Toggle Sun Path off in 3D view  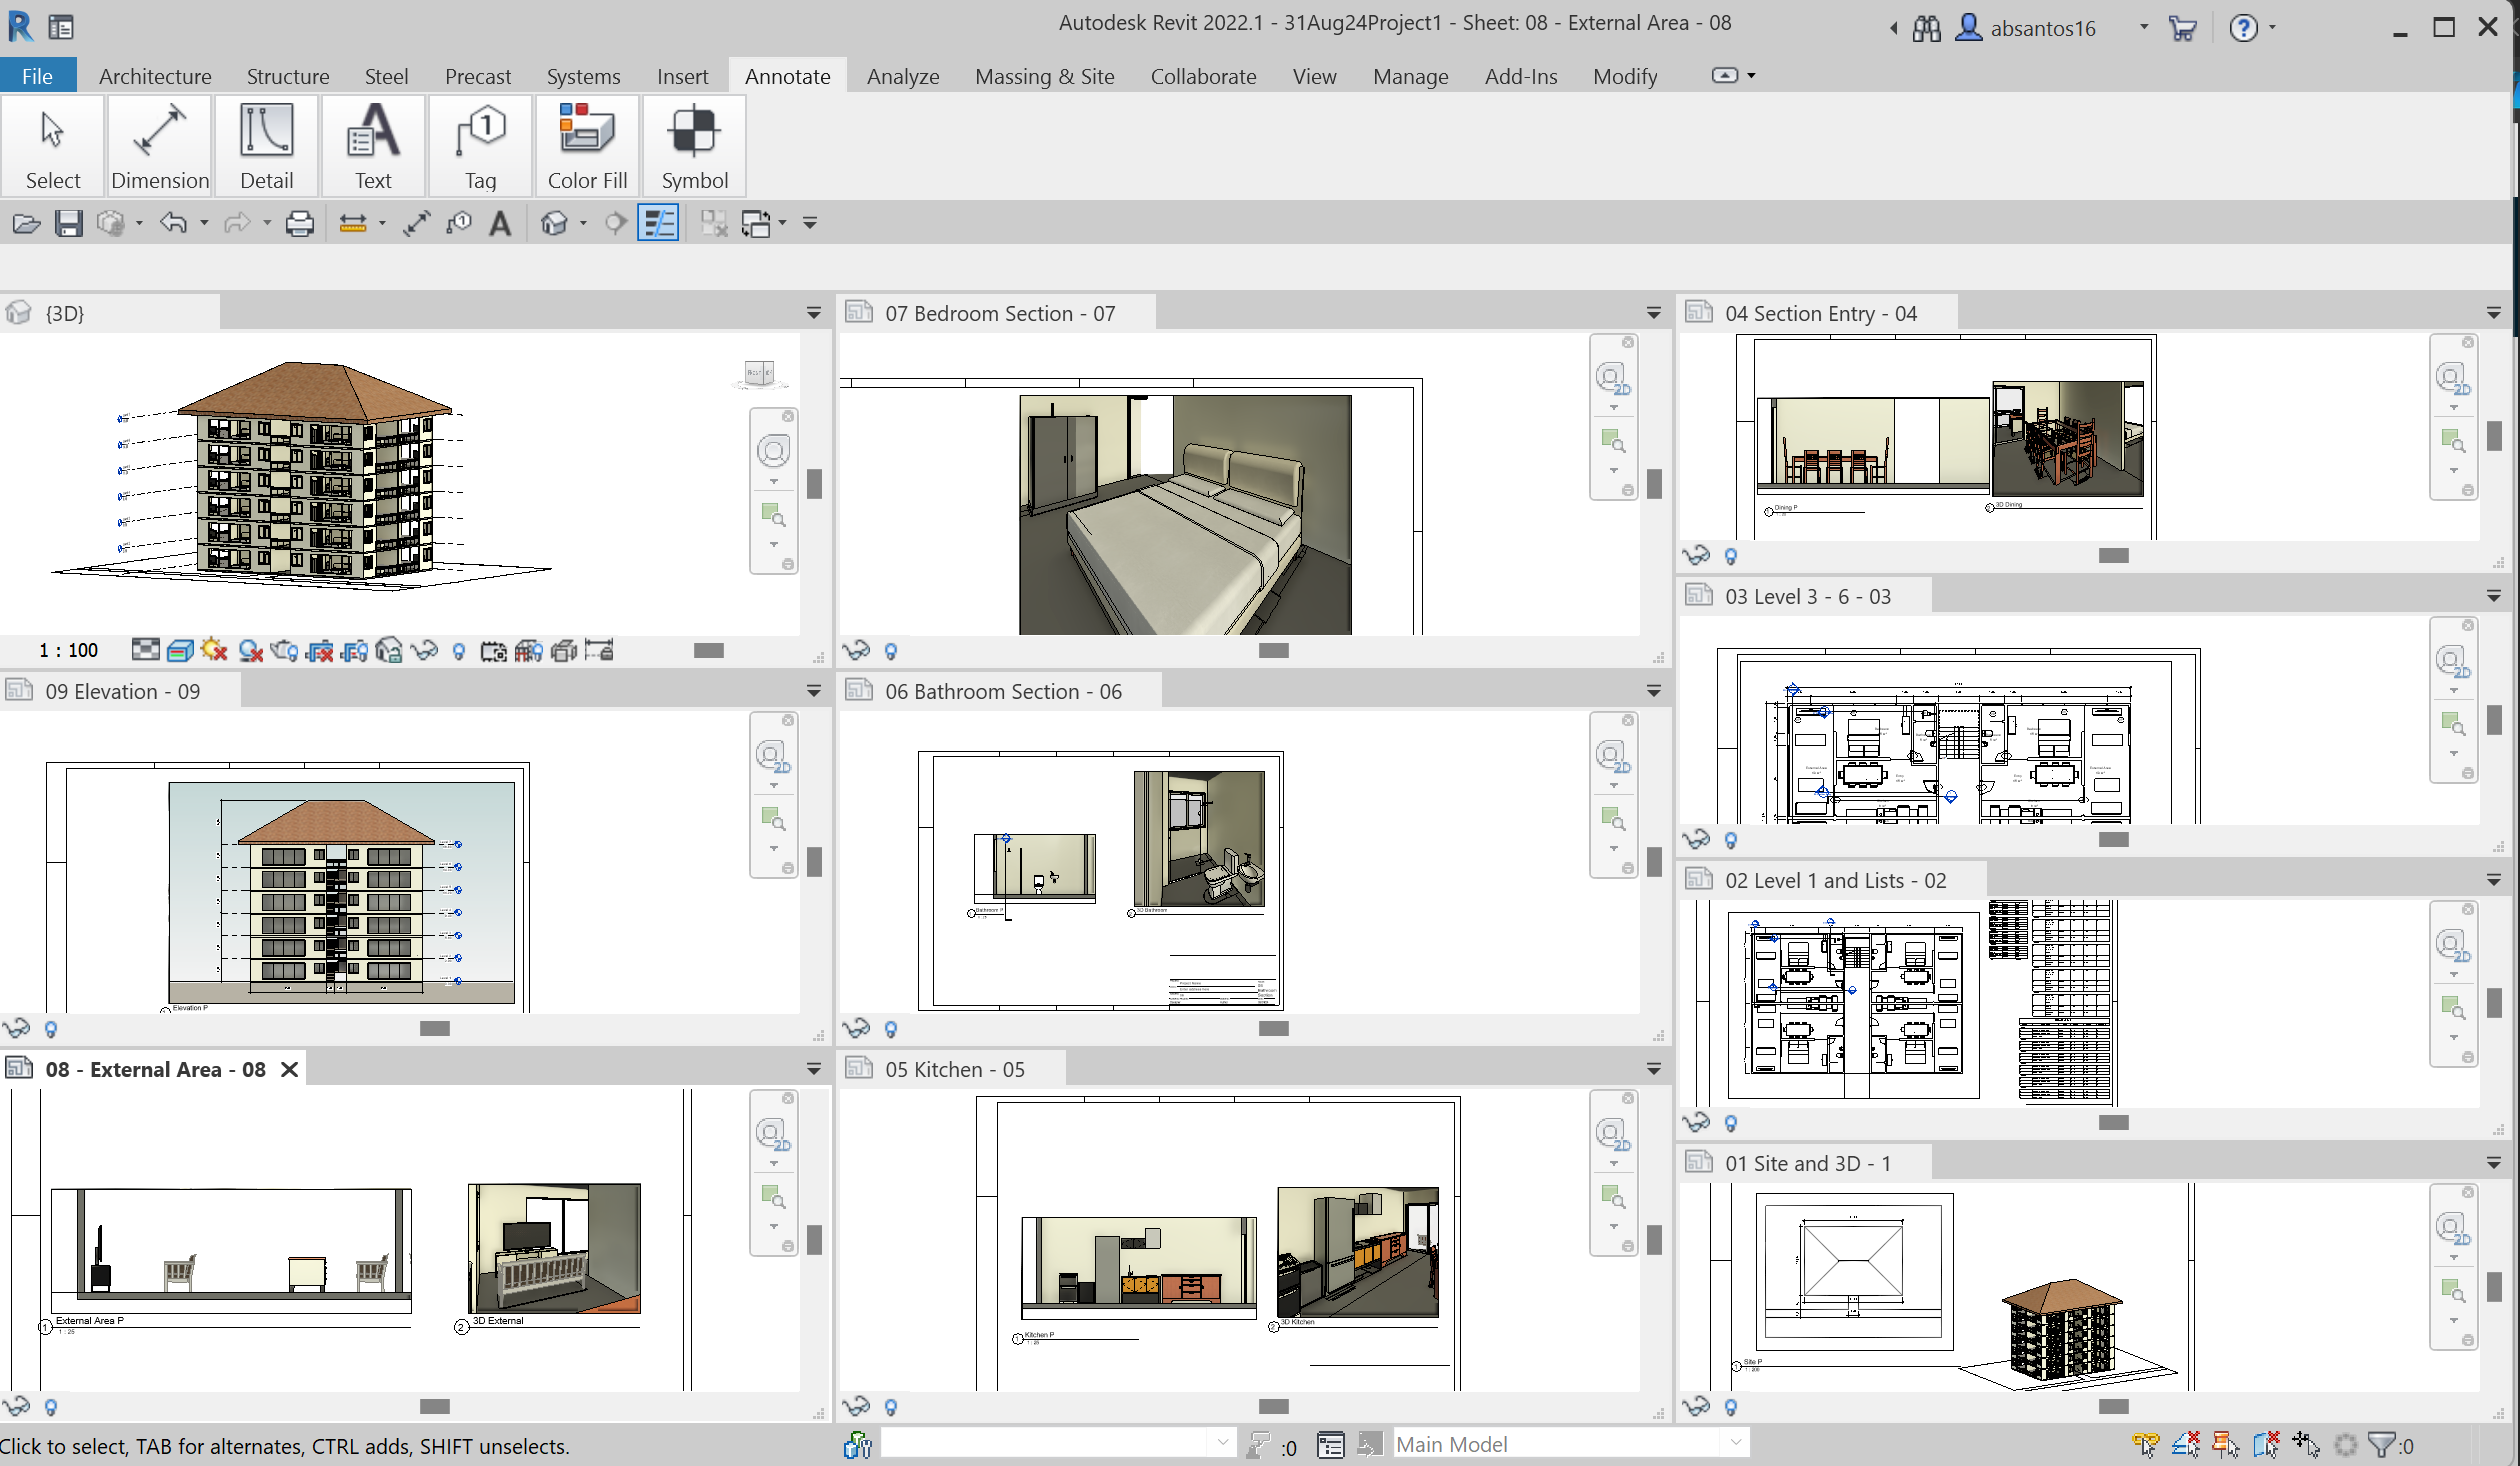pos(215,651)
